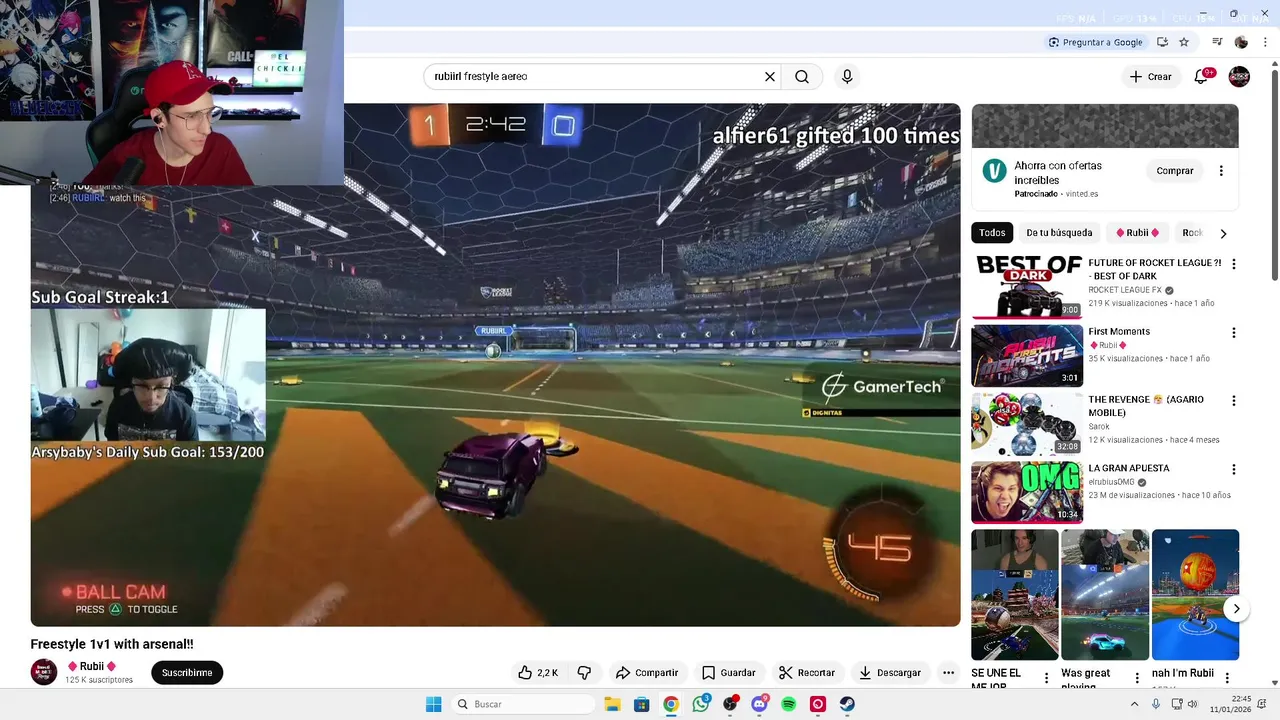
Task: Open Microsoft Store from taskbar
Action: point(641,704)
